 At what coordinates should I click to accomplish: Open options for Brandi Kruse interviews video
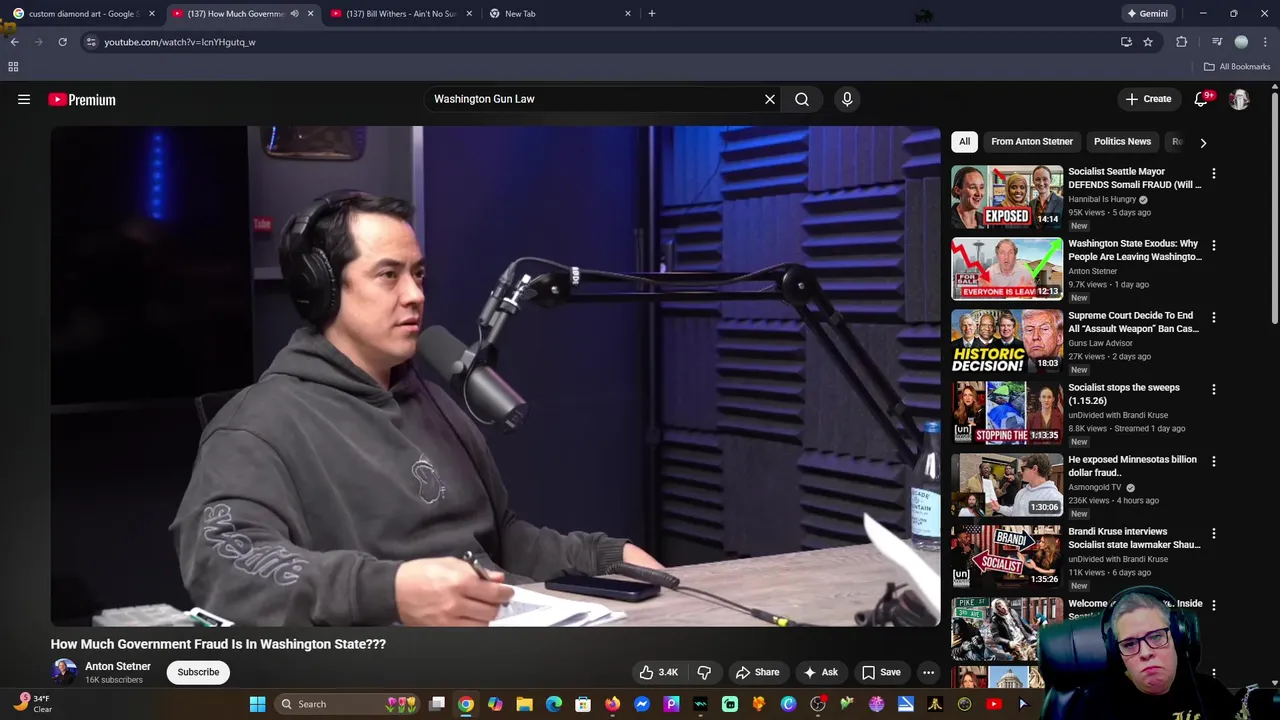click(1214, 533)
